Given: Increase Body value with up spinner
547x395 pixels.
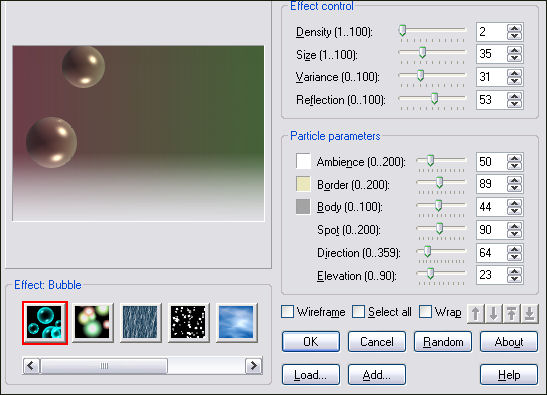Looking at the screenshot, I should 515,203.
